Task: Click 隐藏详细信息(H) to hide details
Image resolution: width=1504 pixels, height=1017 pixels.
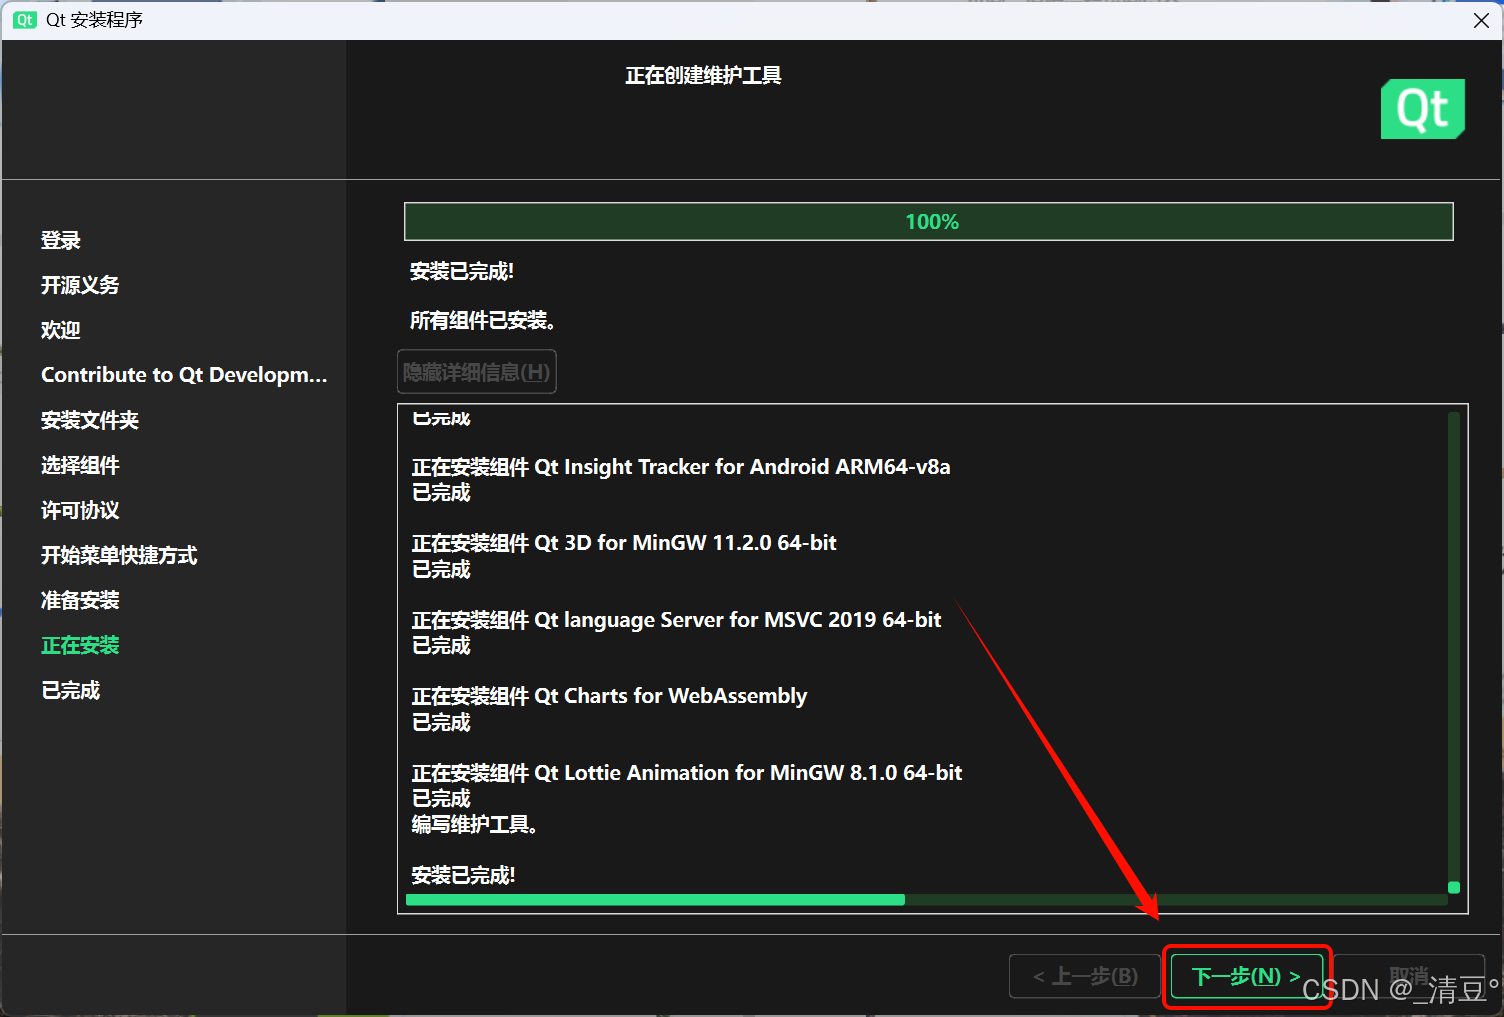Action: (x=477, y=372)
